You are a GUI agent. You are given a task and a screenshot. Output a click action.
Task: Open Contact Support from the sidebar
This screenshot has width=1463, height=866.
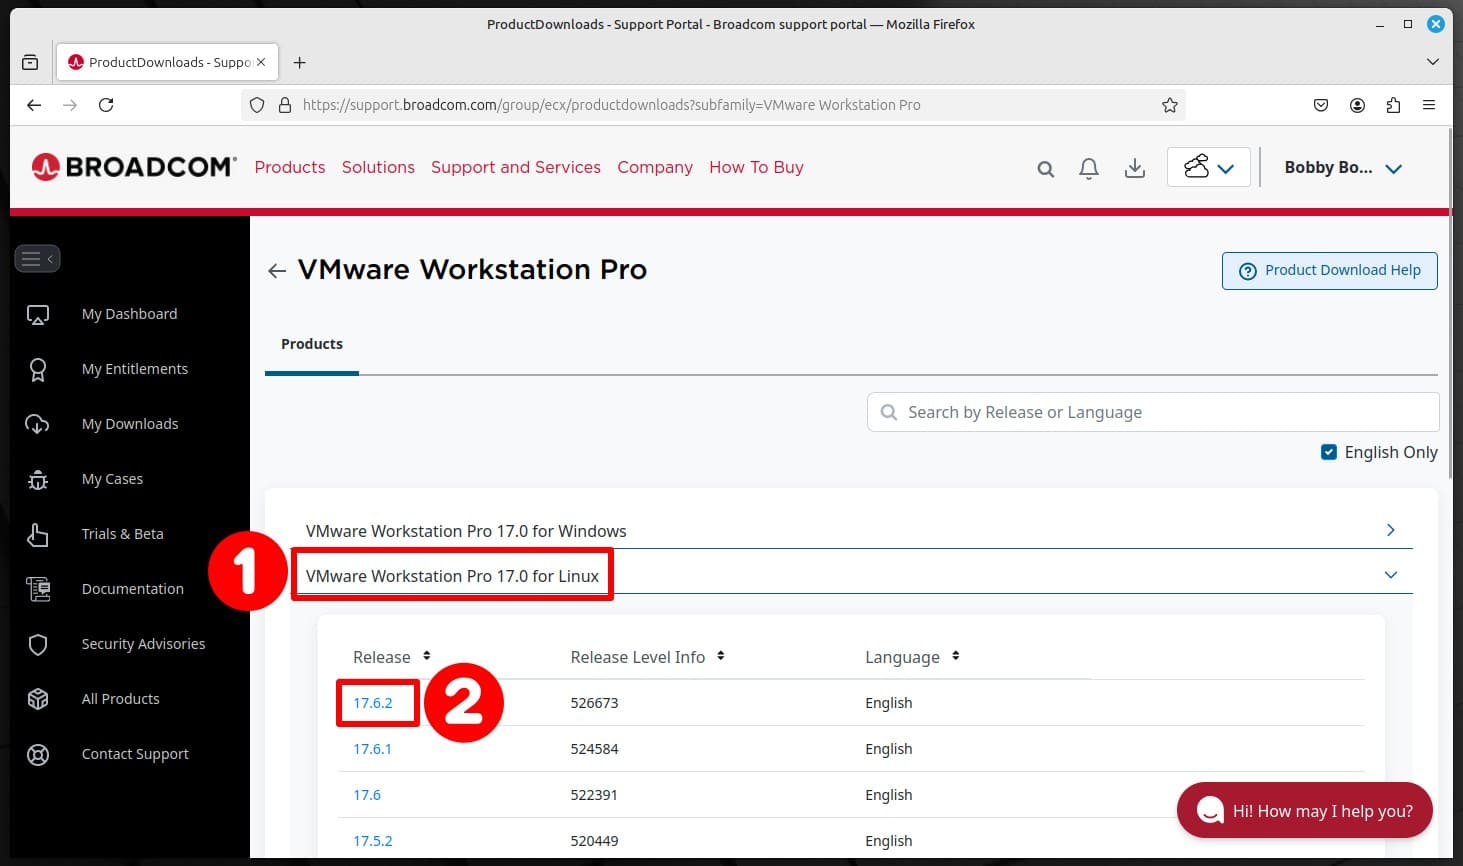(x=135, y=754)
